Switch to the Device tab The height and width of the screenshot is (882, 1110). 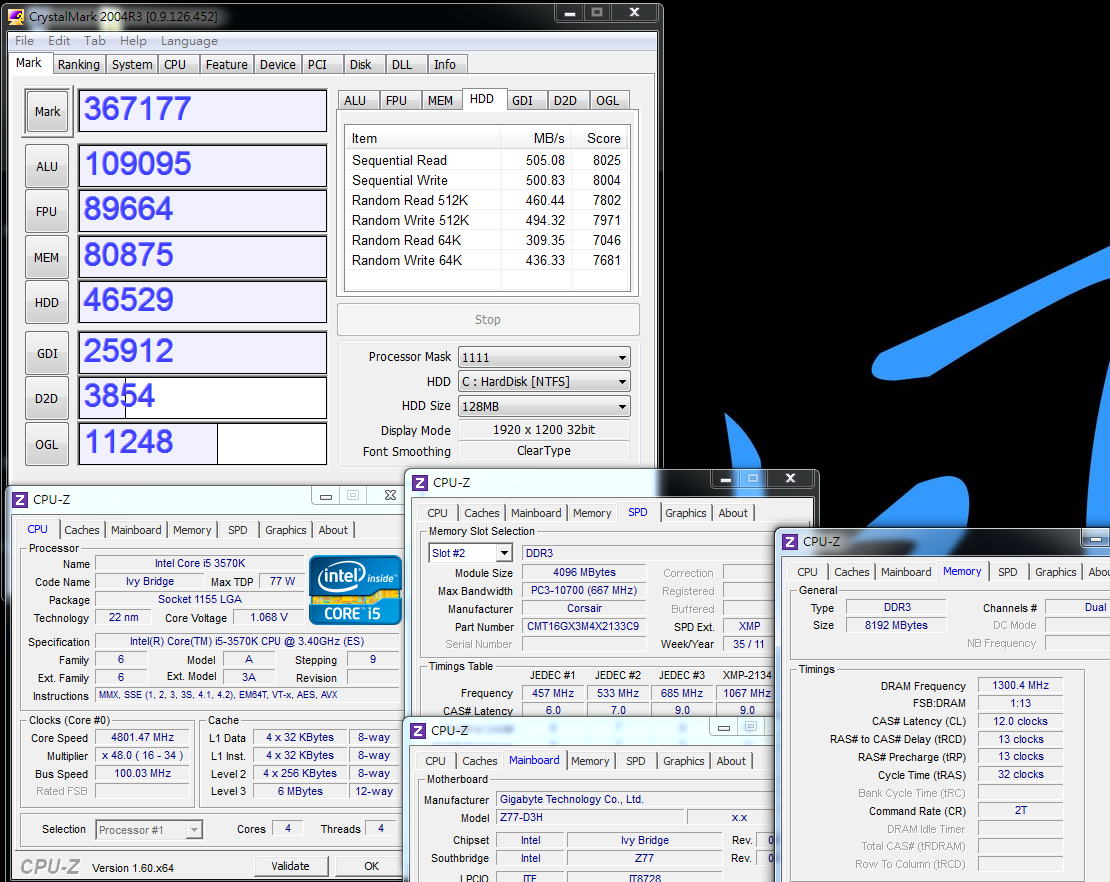pyautogui.click(x=278, y=64)
